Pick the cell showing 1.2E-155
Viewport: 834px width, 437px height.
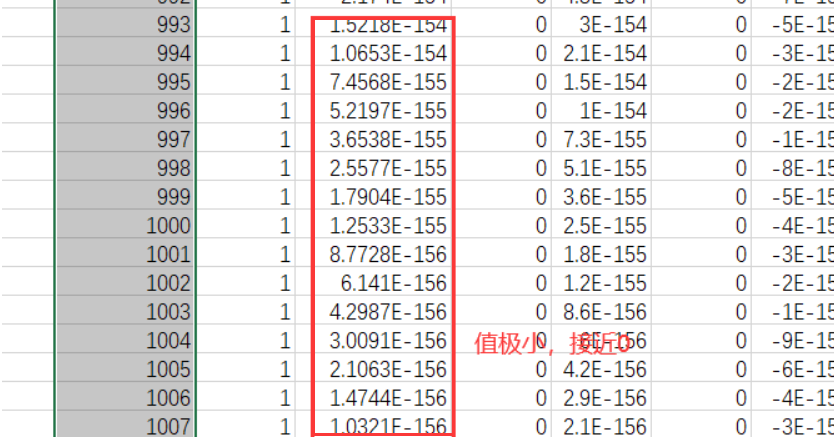[x=602, y=283]
